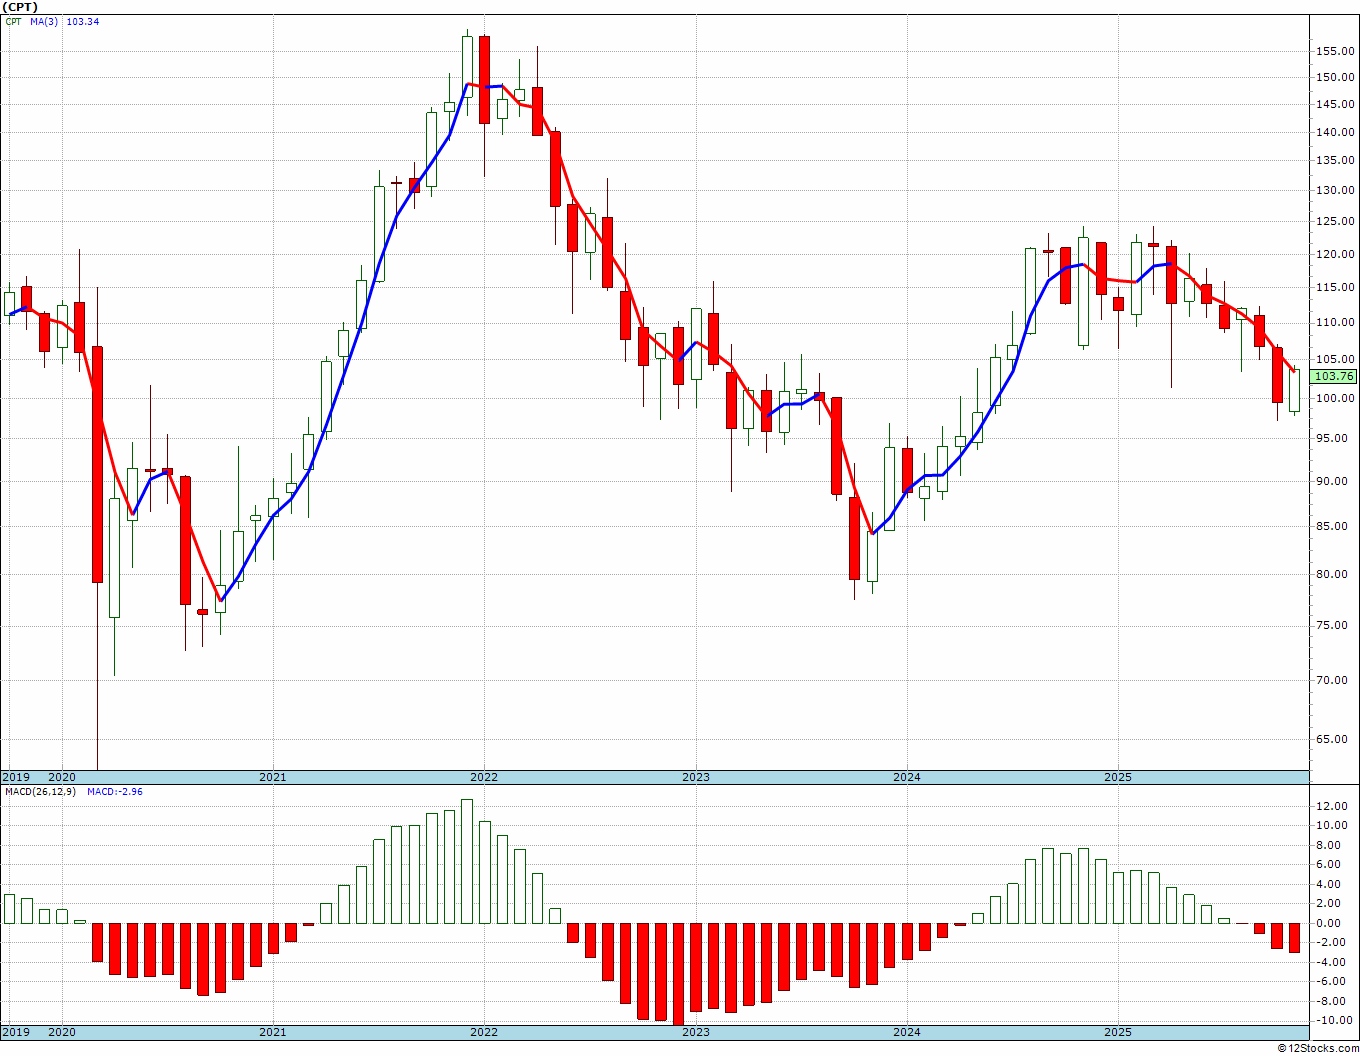Viewport: 1360px width, 1056px height.
Task: Select 2025 on the MACD panel time axis
Action: 1118,1033
